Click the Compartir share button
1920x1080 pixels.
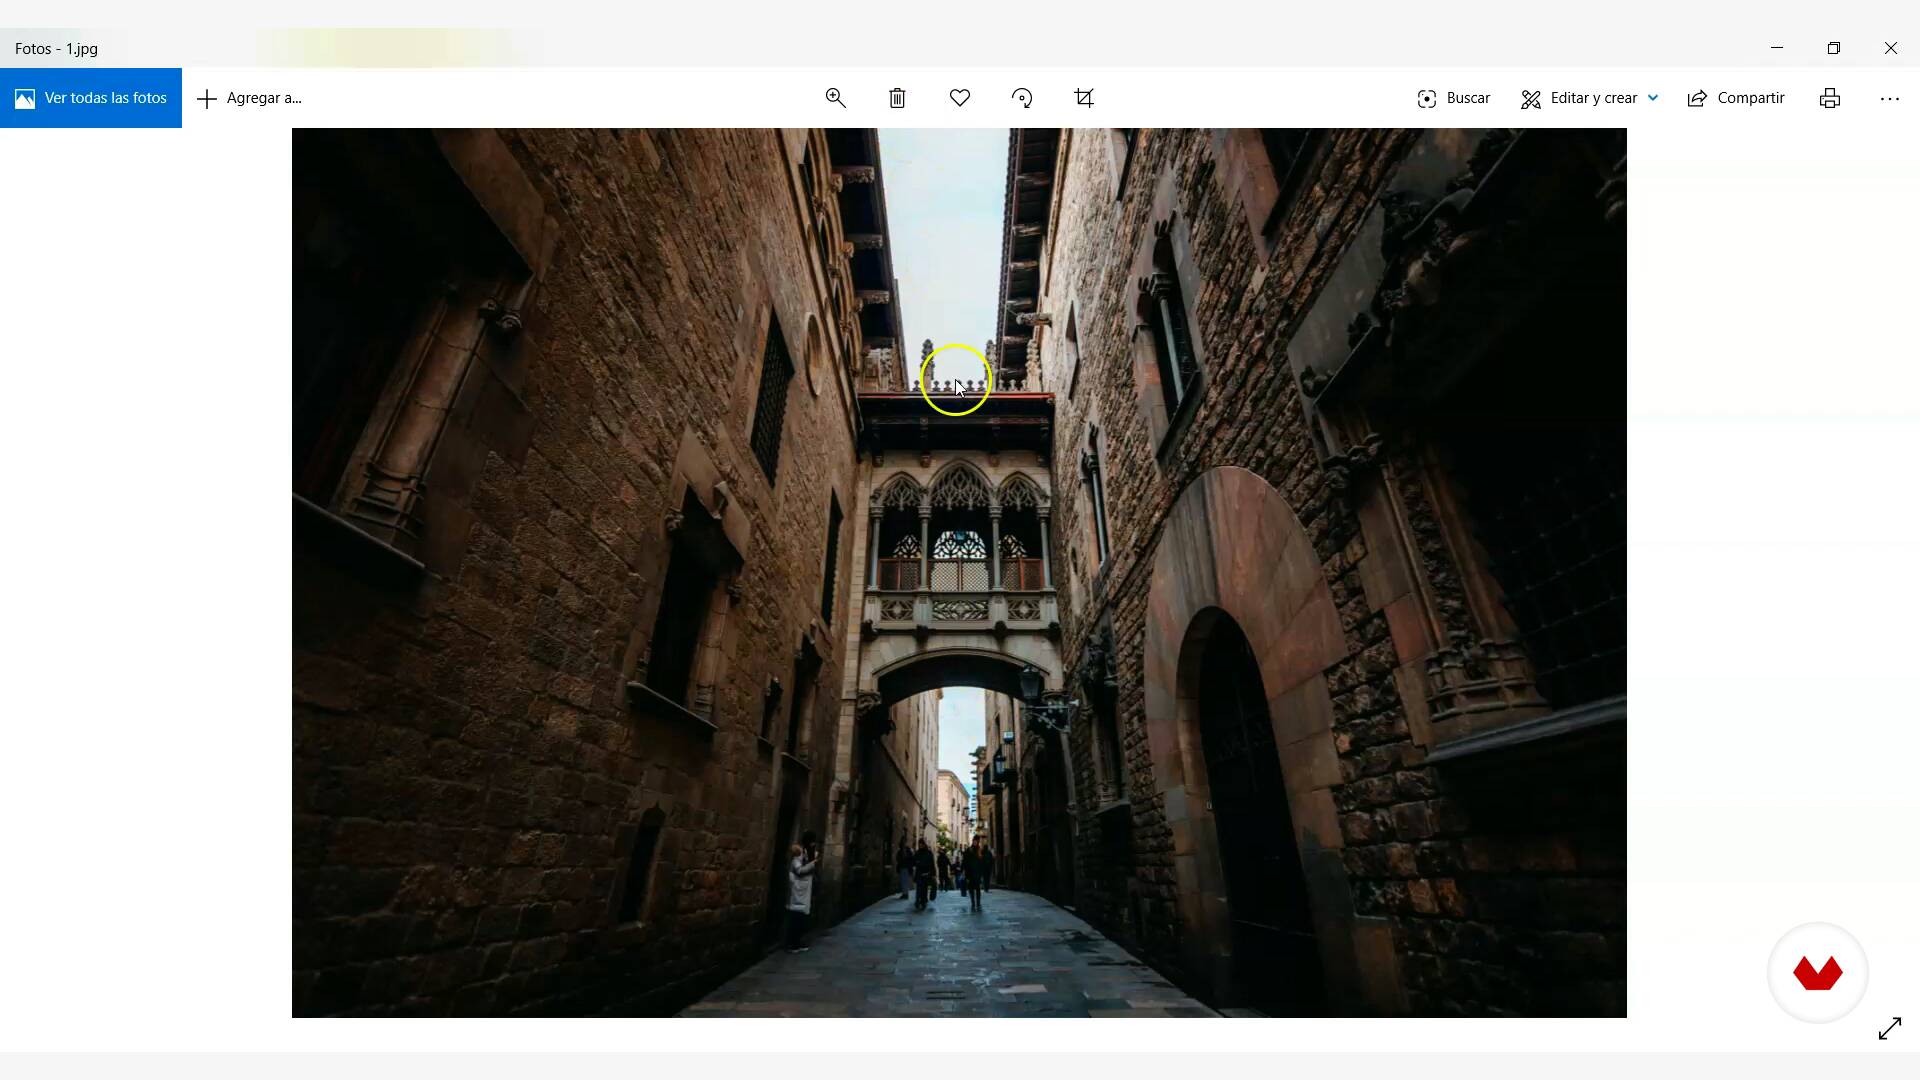click(1736, 98)
